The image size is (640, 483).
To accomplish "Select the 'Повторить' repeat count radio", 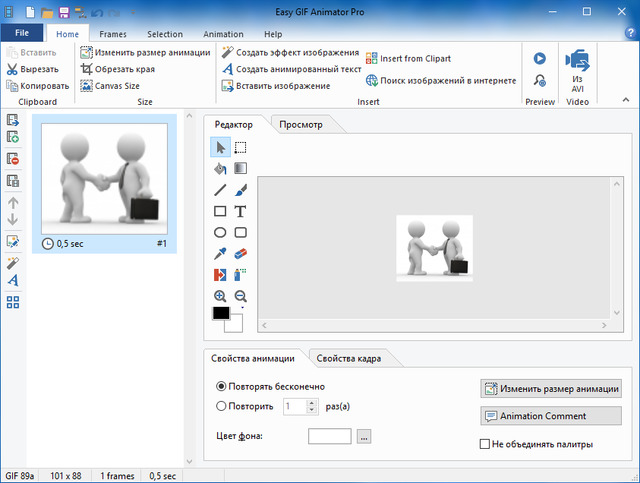I will 222,406.
